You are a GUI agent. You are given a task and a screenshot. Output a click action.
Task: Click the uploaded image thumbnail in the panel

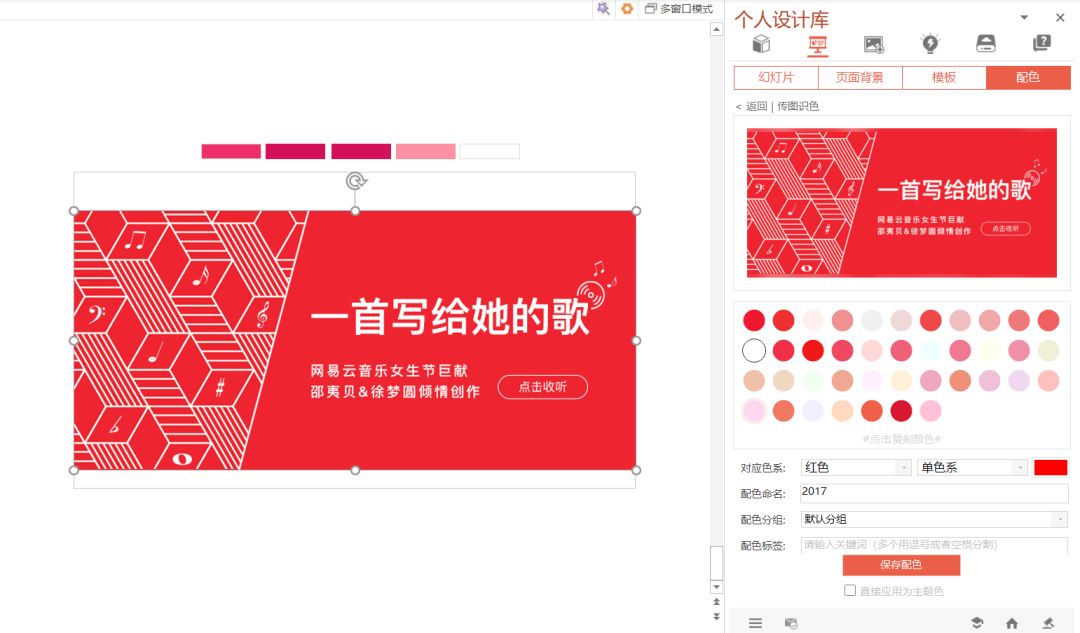tap(902, 203)
